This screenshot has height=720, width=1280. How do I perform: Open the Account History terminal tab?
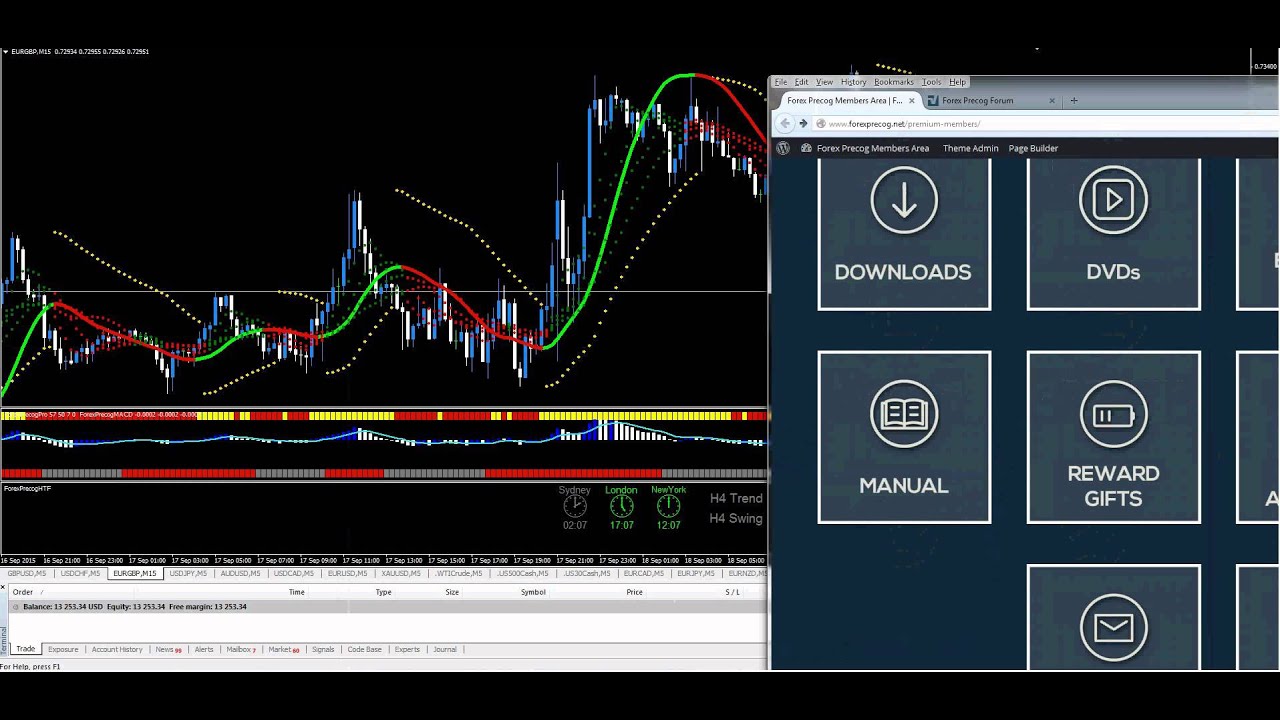tap(117, 649)
